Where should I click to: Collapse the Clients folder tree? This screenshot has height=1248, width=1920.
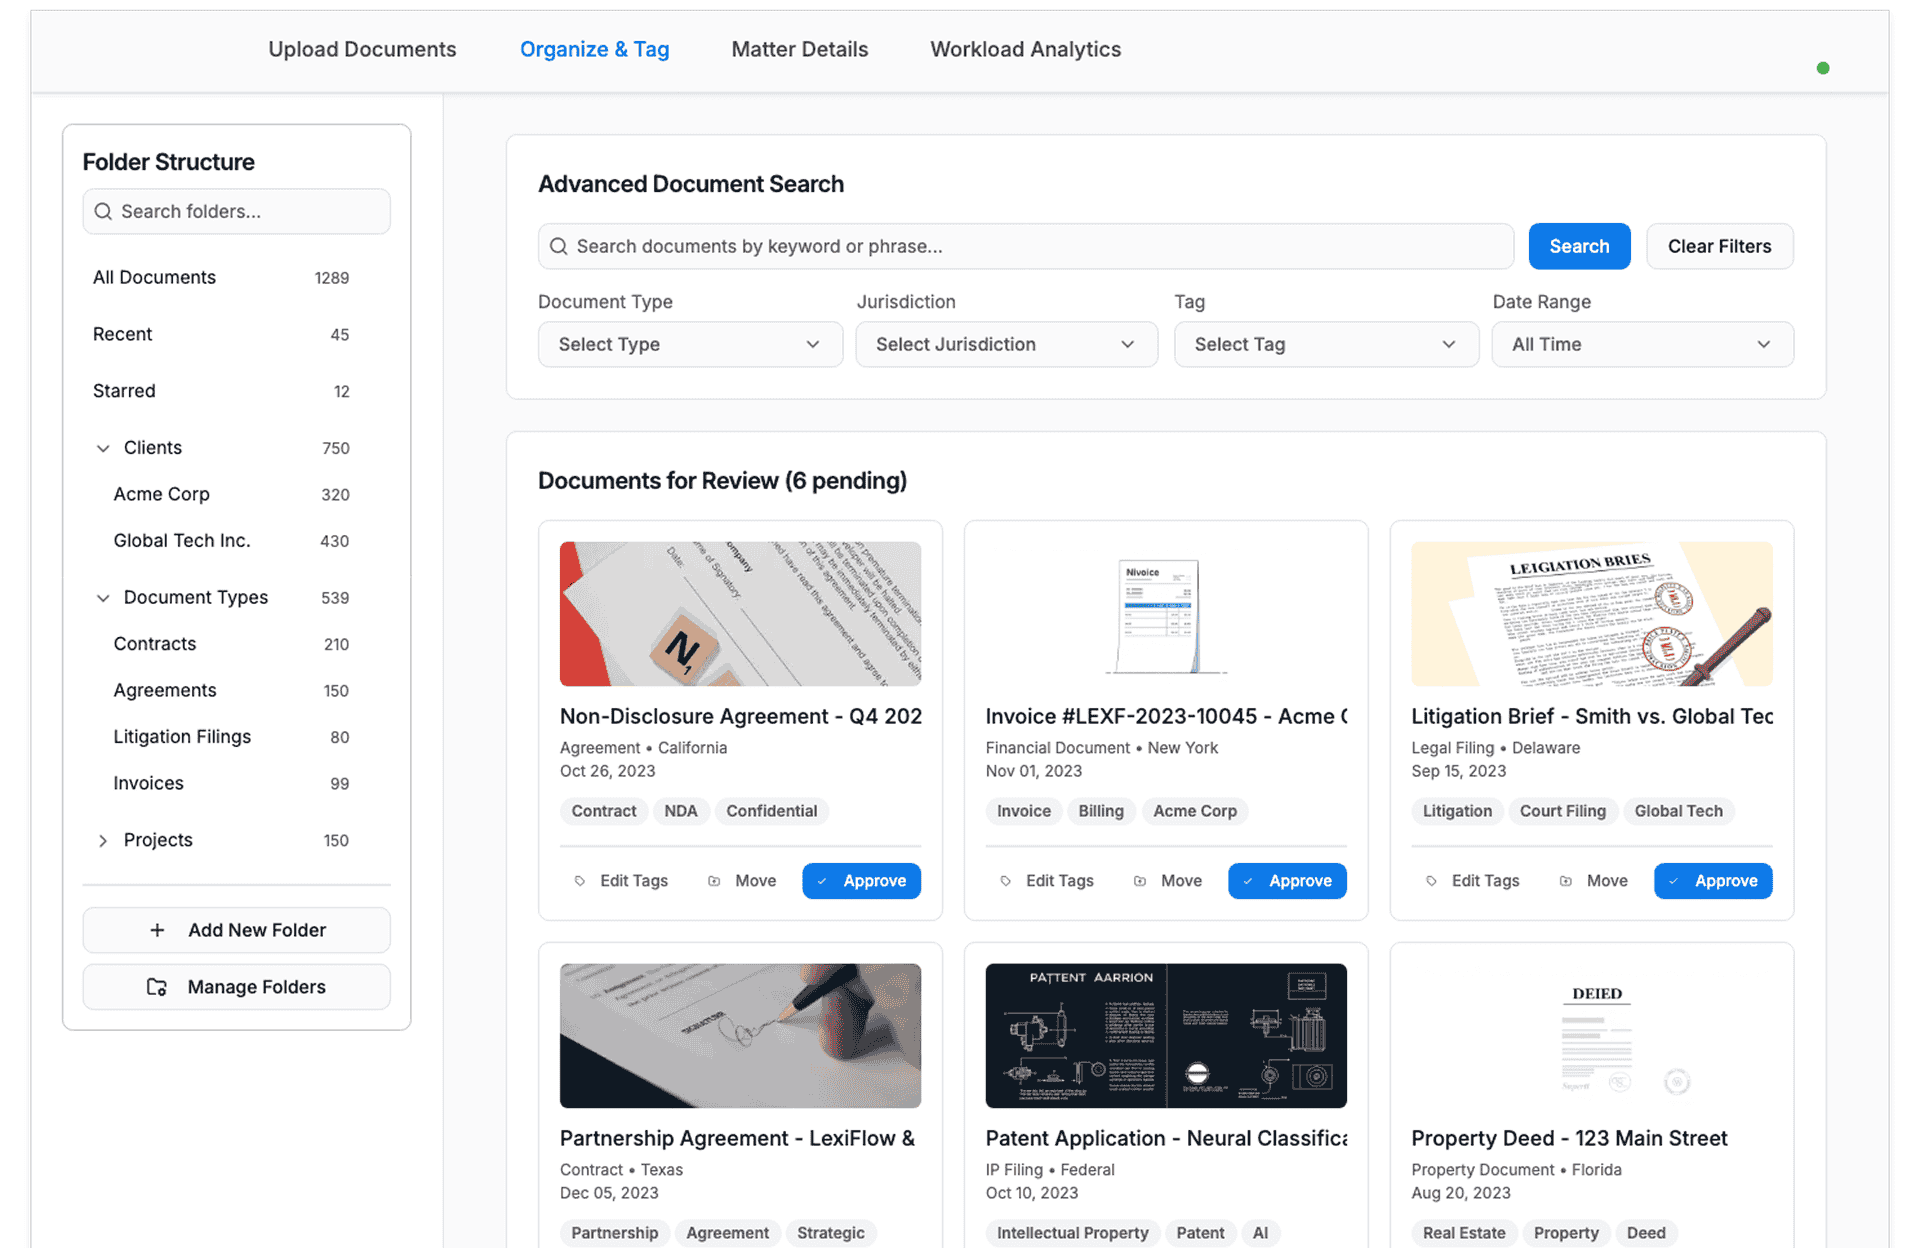coord(103,448)
